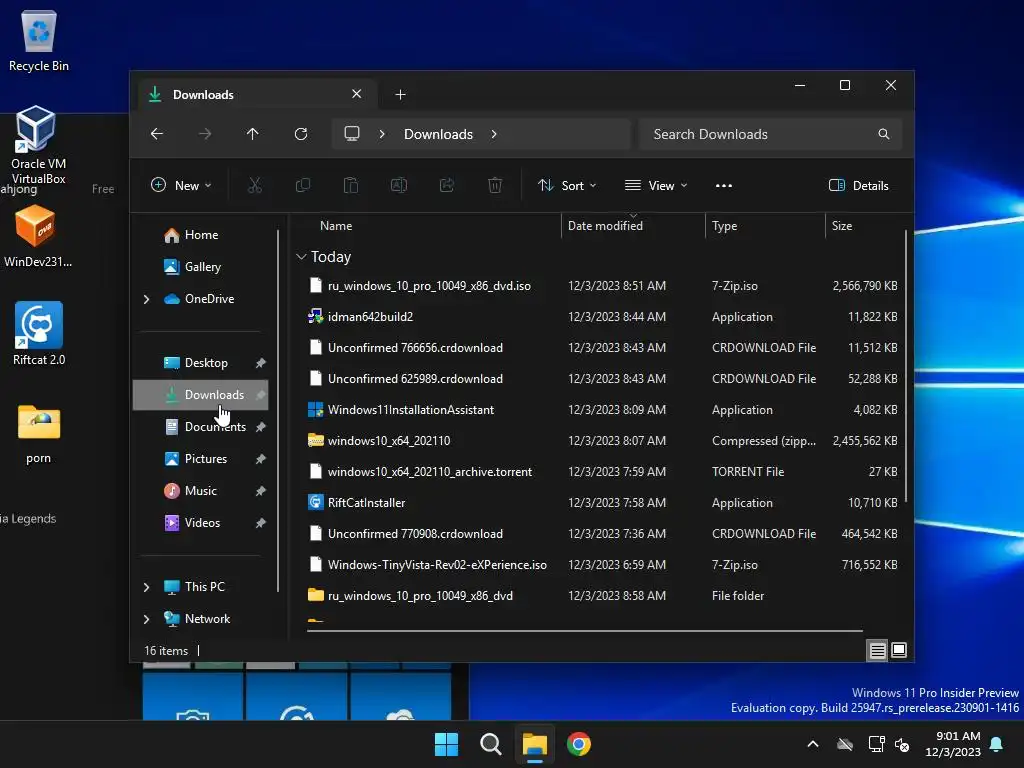Launch Chrome from the taskbar
The width and height of the screenshot is (1024, 768).
coord(579,744)
